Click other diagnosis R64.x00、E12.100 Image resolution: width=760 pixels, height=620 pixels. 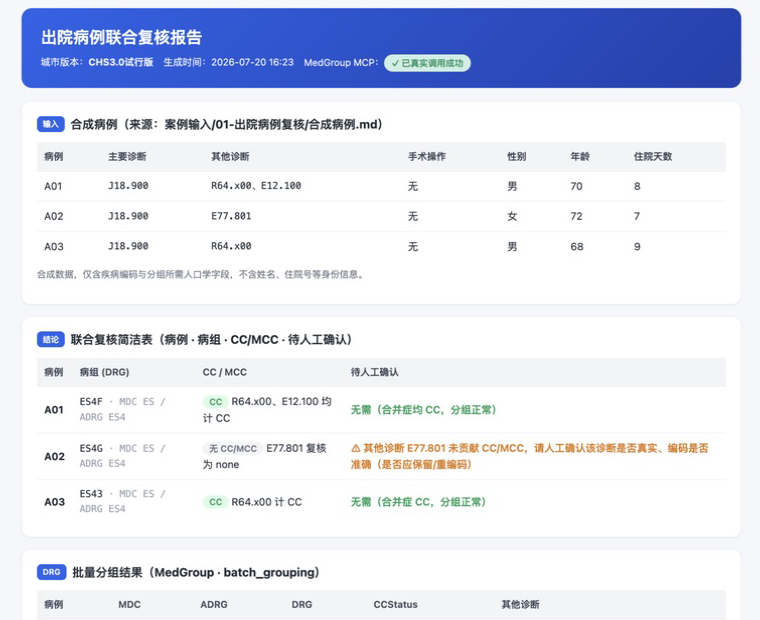(x=256, y=186)
